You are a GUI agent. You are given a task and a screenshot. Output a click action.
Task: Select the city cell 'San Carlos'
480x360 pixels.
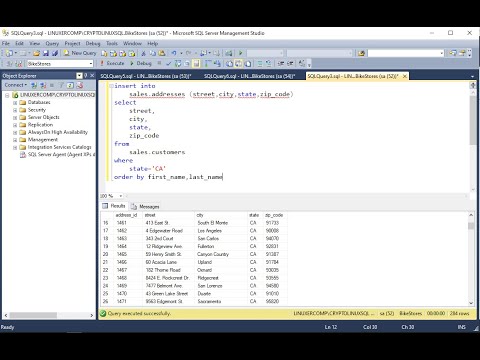221,239
